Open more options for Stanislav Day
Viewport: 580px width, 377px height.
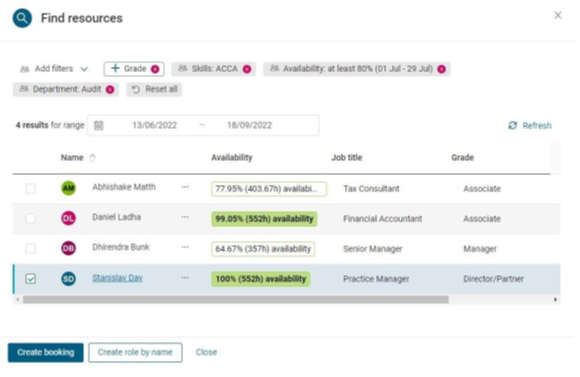coord(185,277)
